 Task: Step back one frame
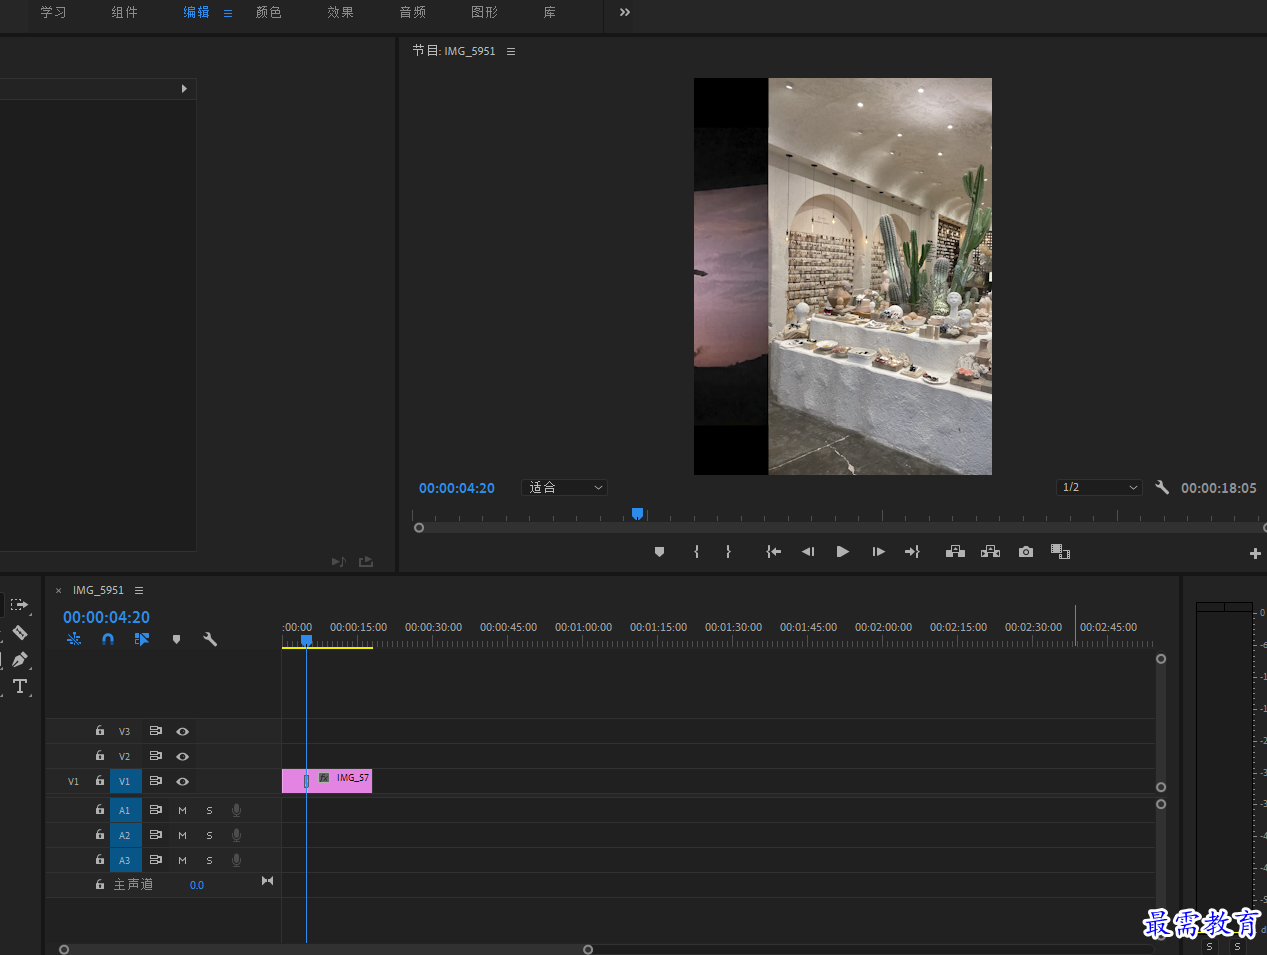coord(808,552)
